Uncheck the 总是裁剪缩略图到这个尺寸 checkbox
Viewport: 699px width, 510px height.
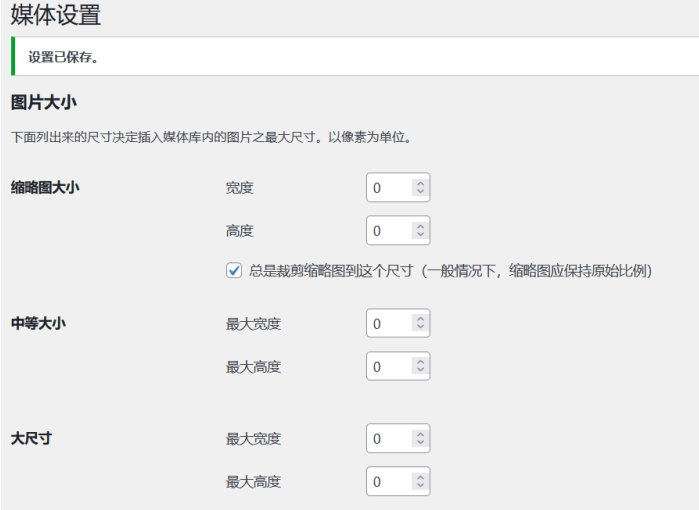coord(234,271)
